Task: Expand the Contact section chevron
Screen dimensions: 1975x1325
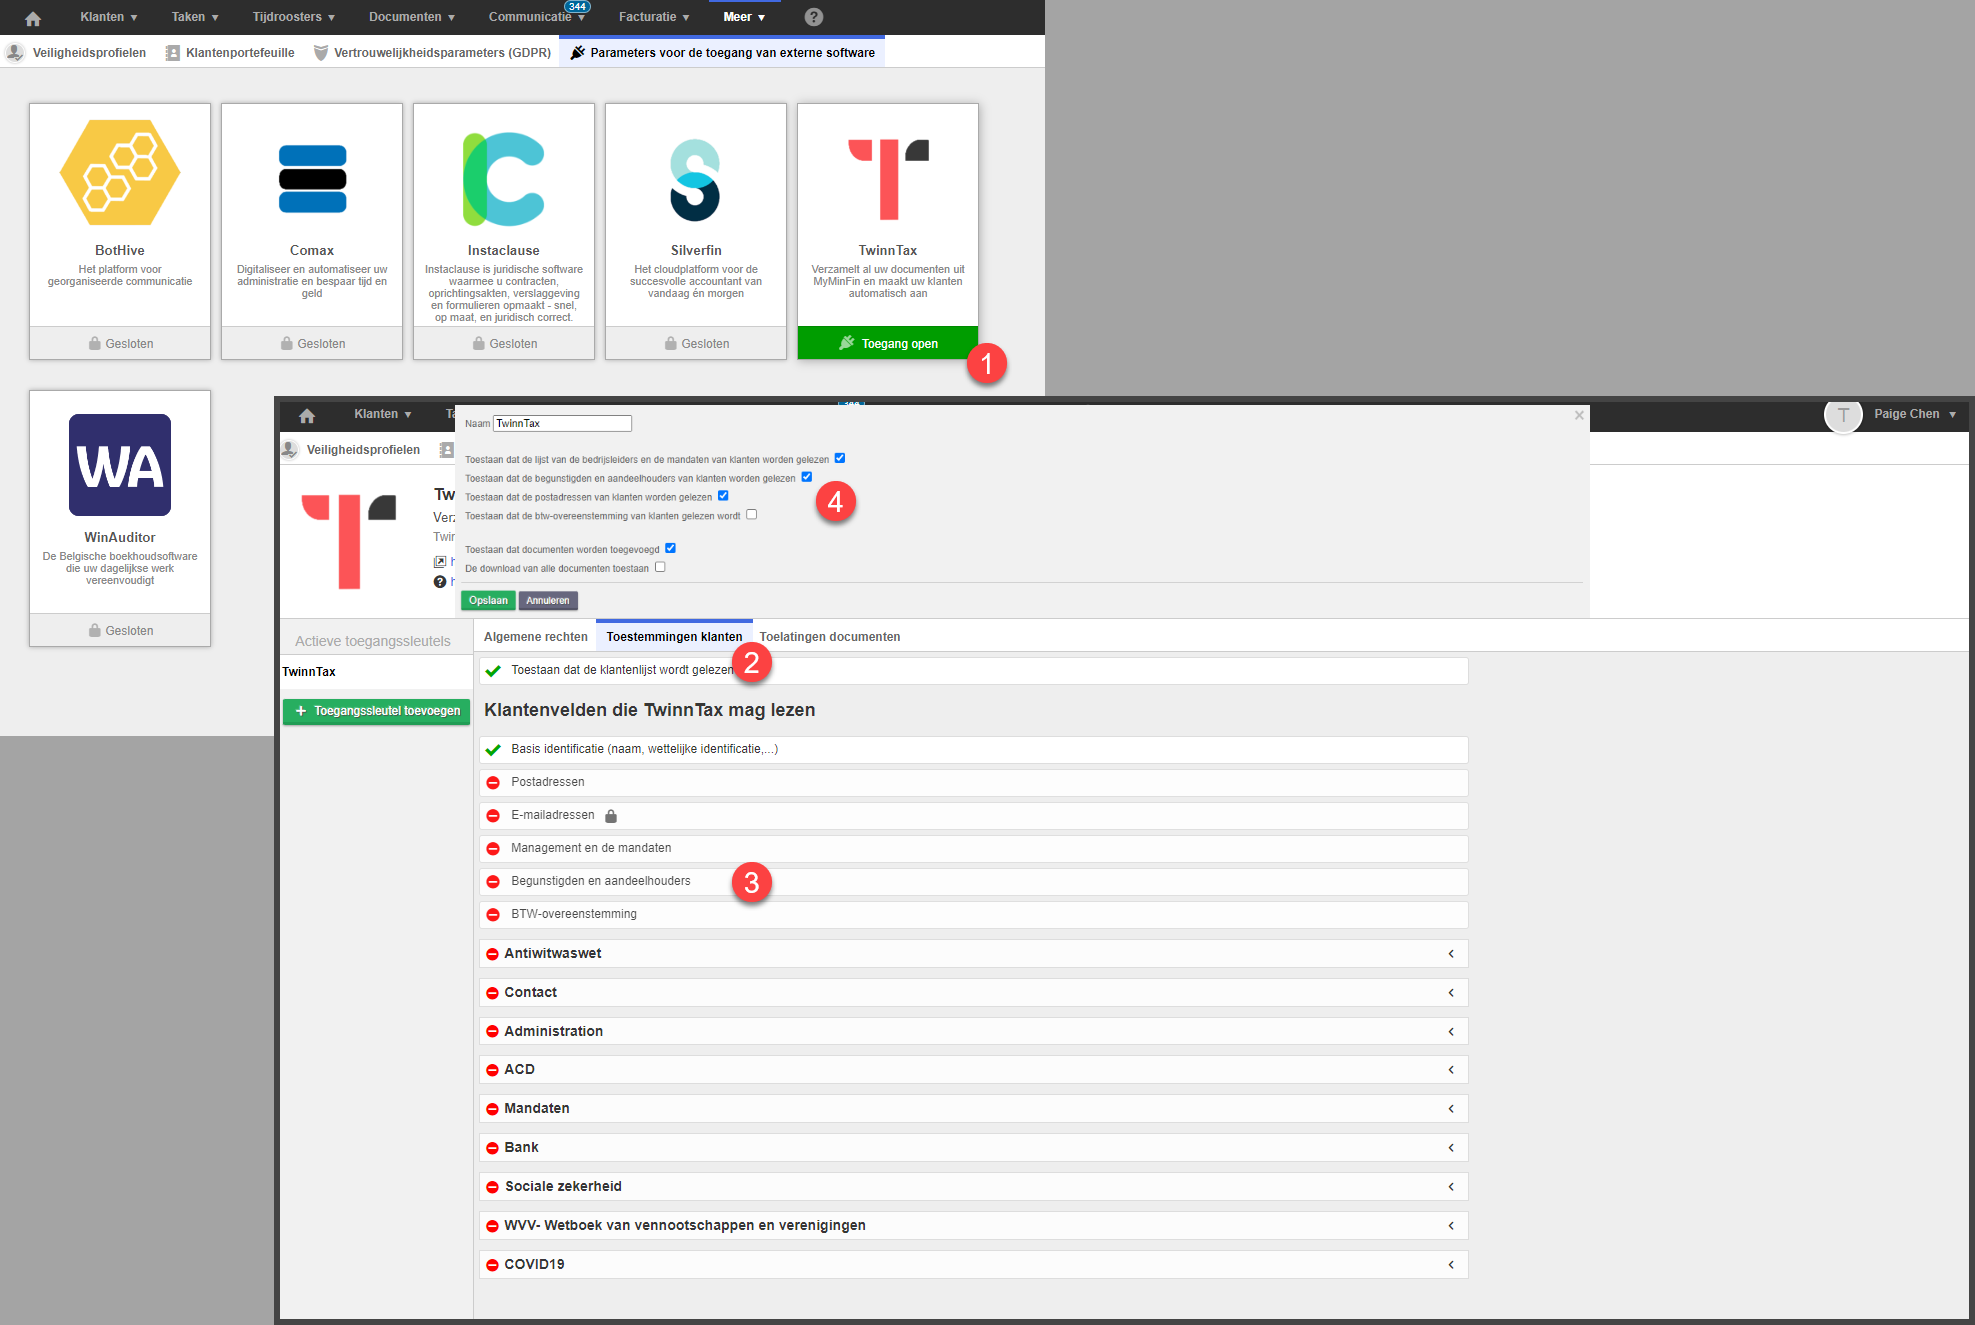Action: point(1451,993)
